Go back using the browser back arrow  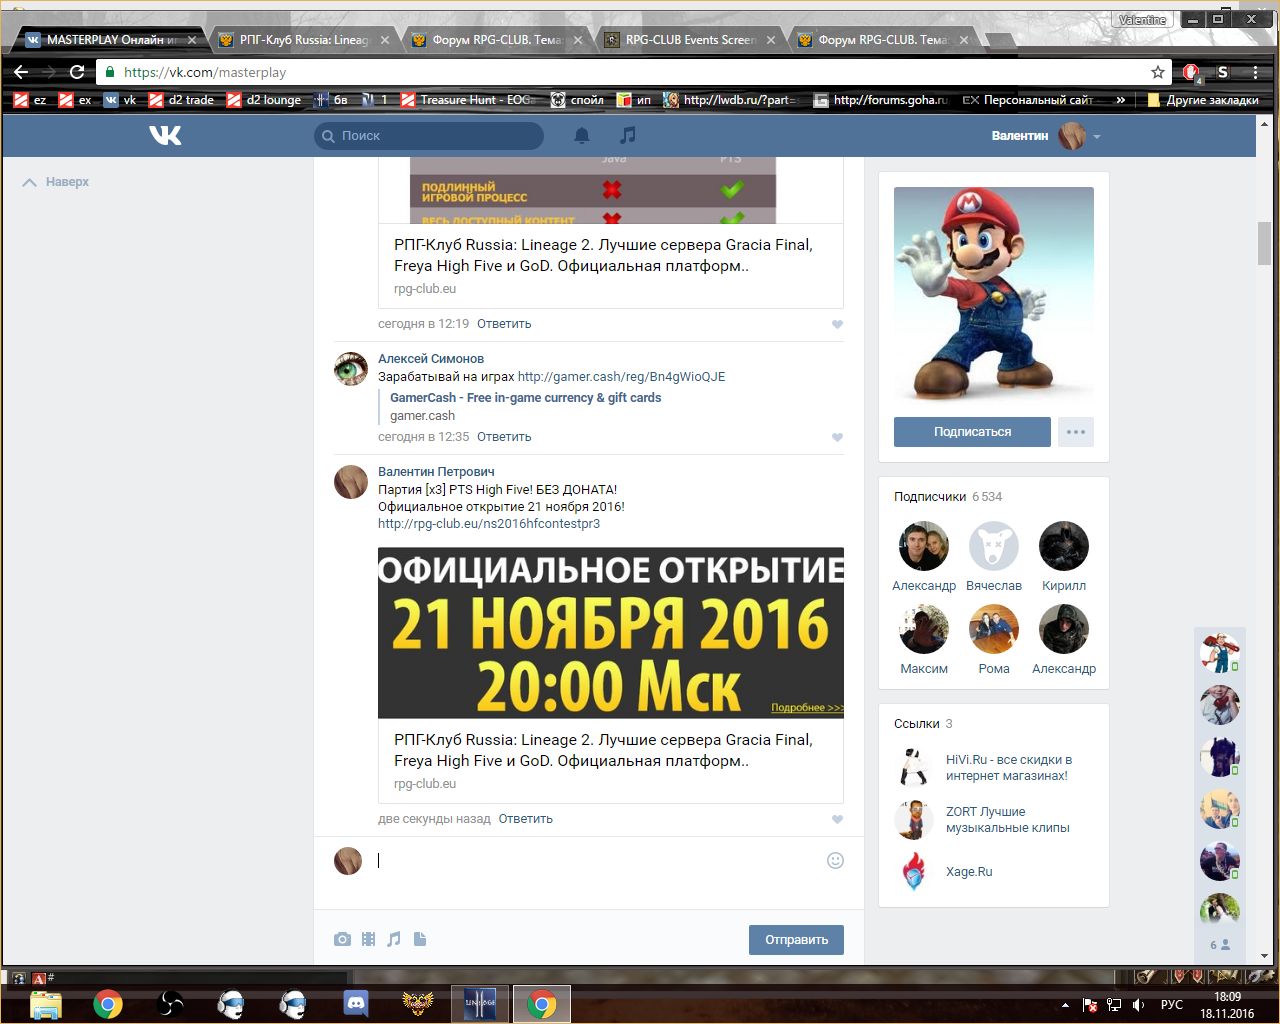21,72
